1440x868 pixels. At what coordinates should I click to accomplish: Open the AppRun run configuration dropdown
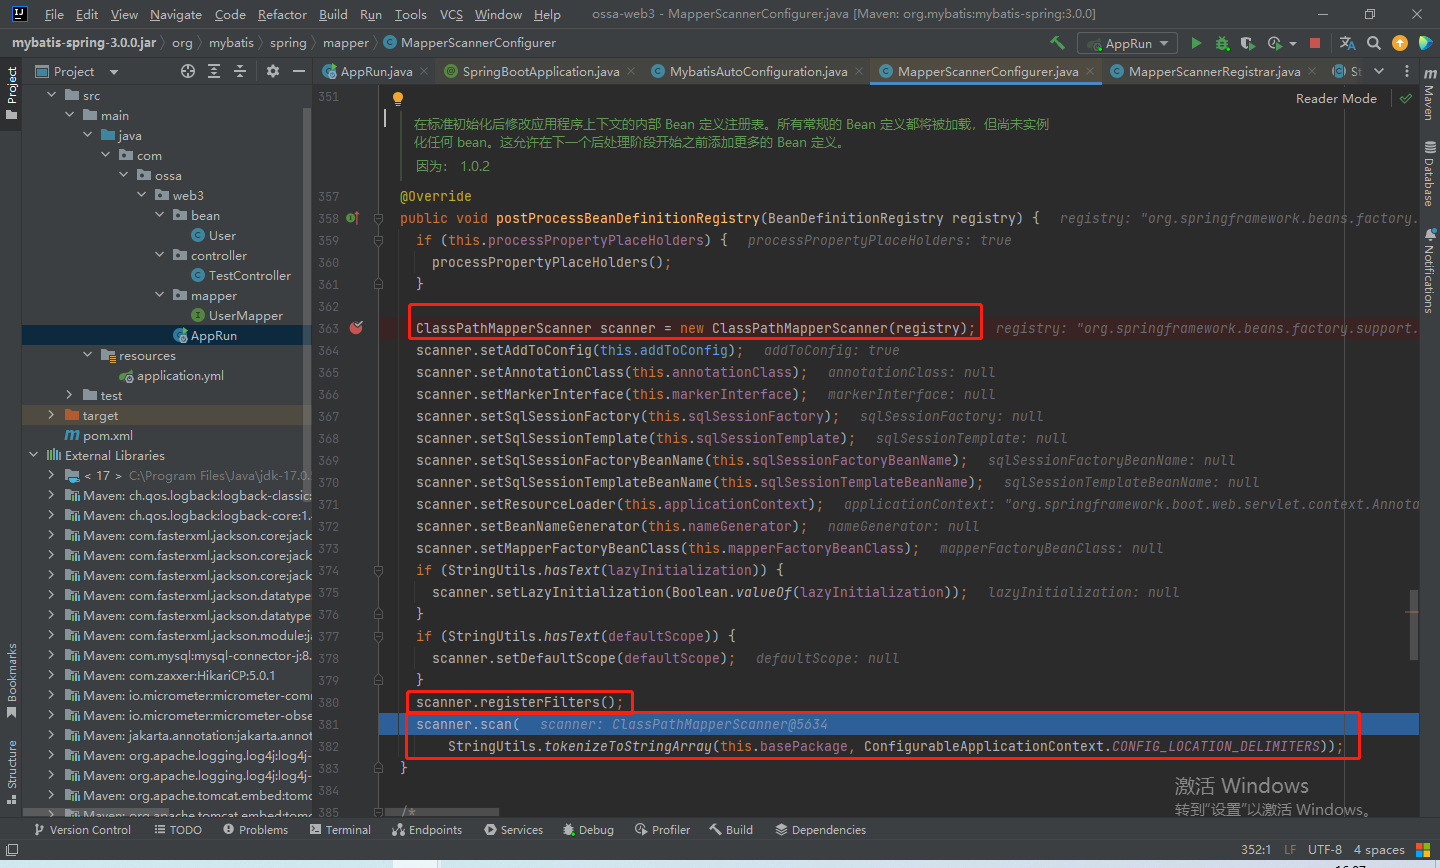[x=1129, y=43]
